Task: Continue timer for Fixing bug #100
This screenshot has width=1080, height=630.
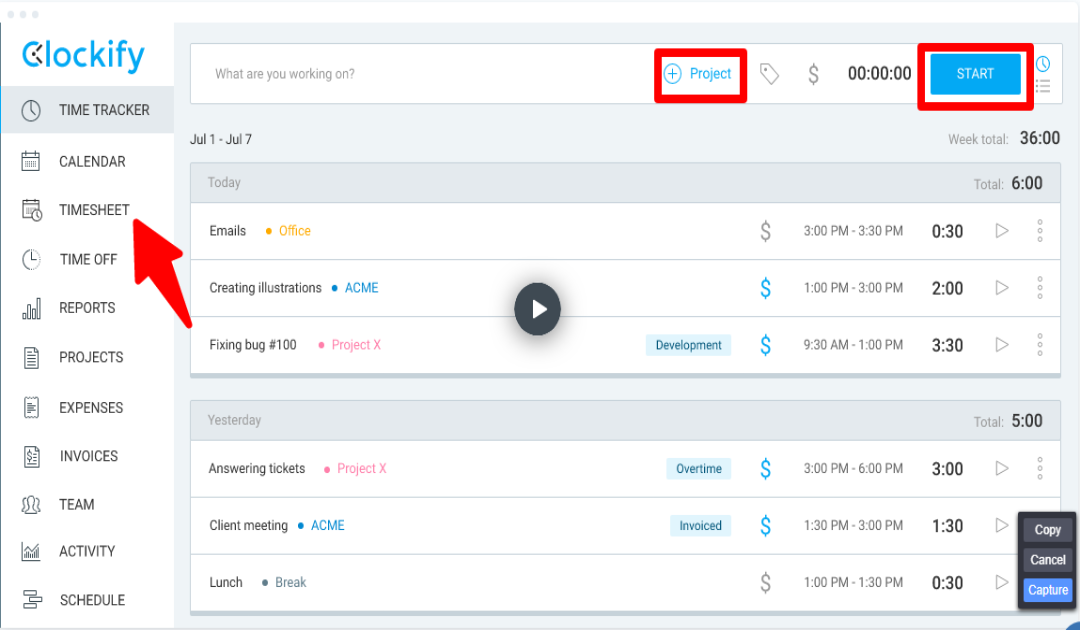Action: click(1002, 344)
